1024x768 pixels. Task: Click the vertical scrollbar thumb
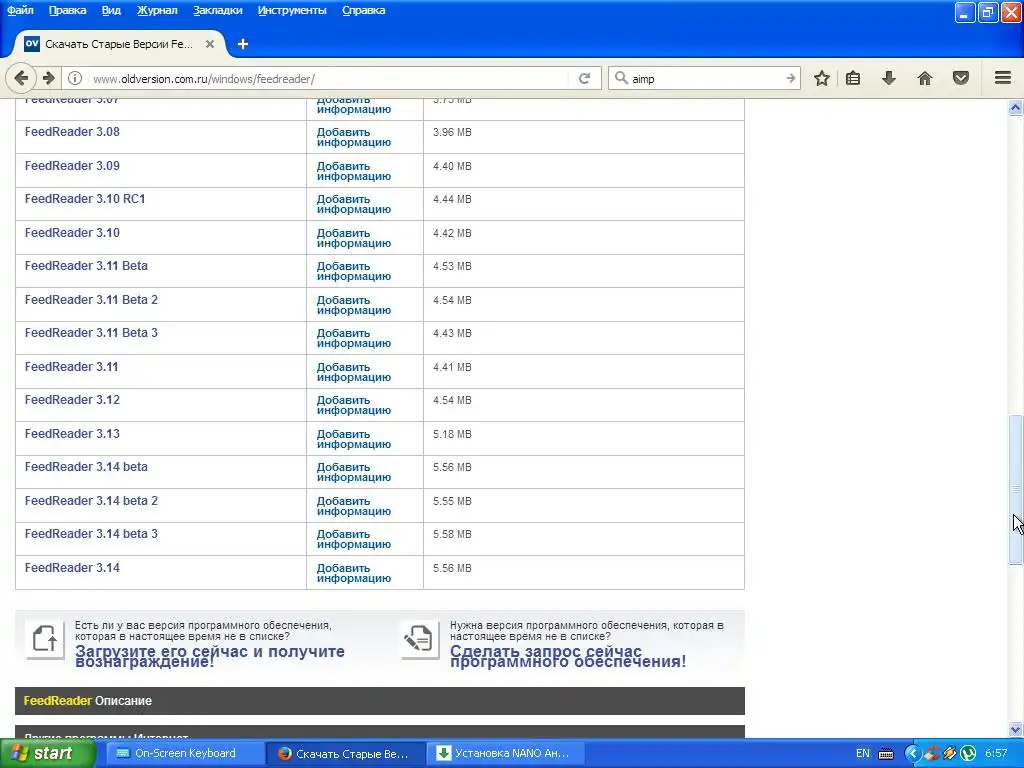coord(1016,489)
